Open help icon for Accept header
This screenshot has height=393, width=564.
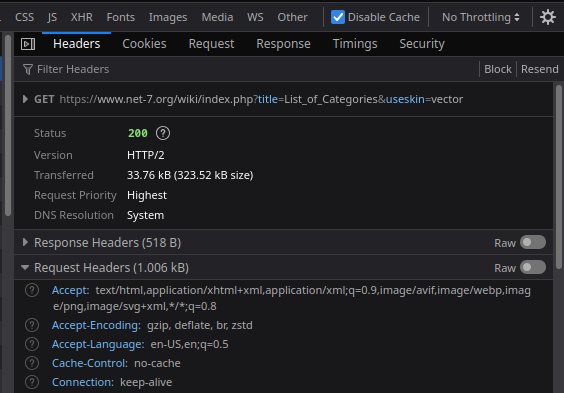(x=32, y=290)
